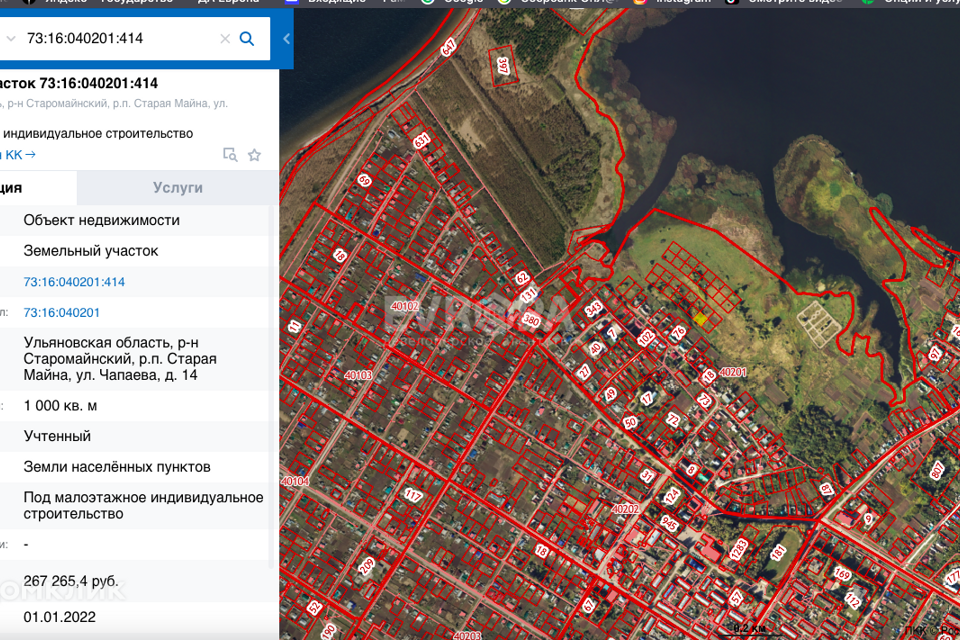Click the map parcel labeled 397
The image size is (960, 640).
click(x=503, y=68)
